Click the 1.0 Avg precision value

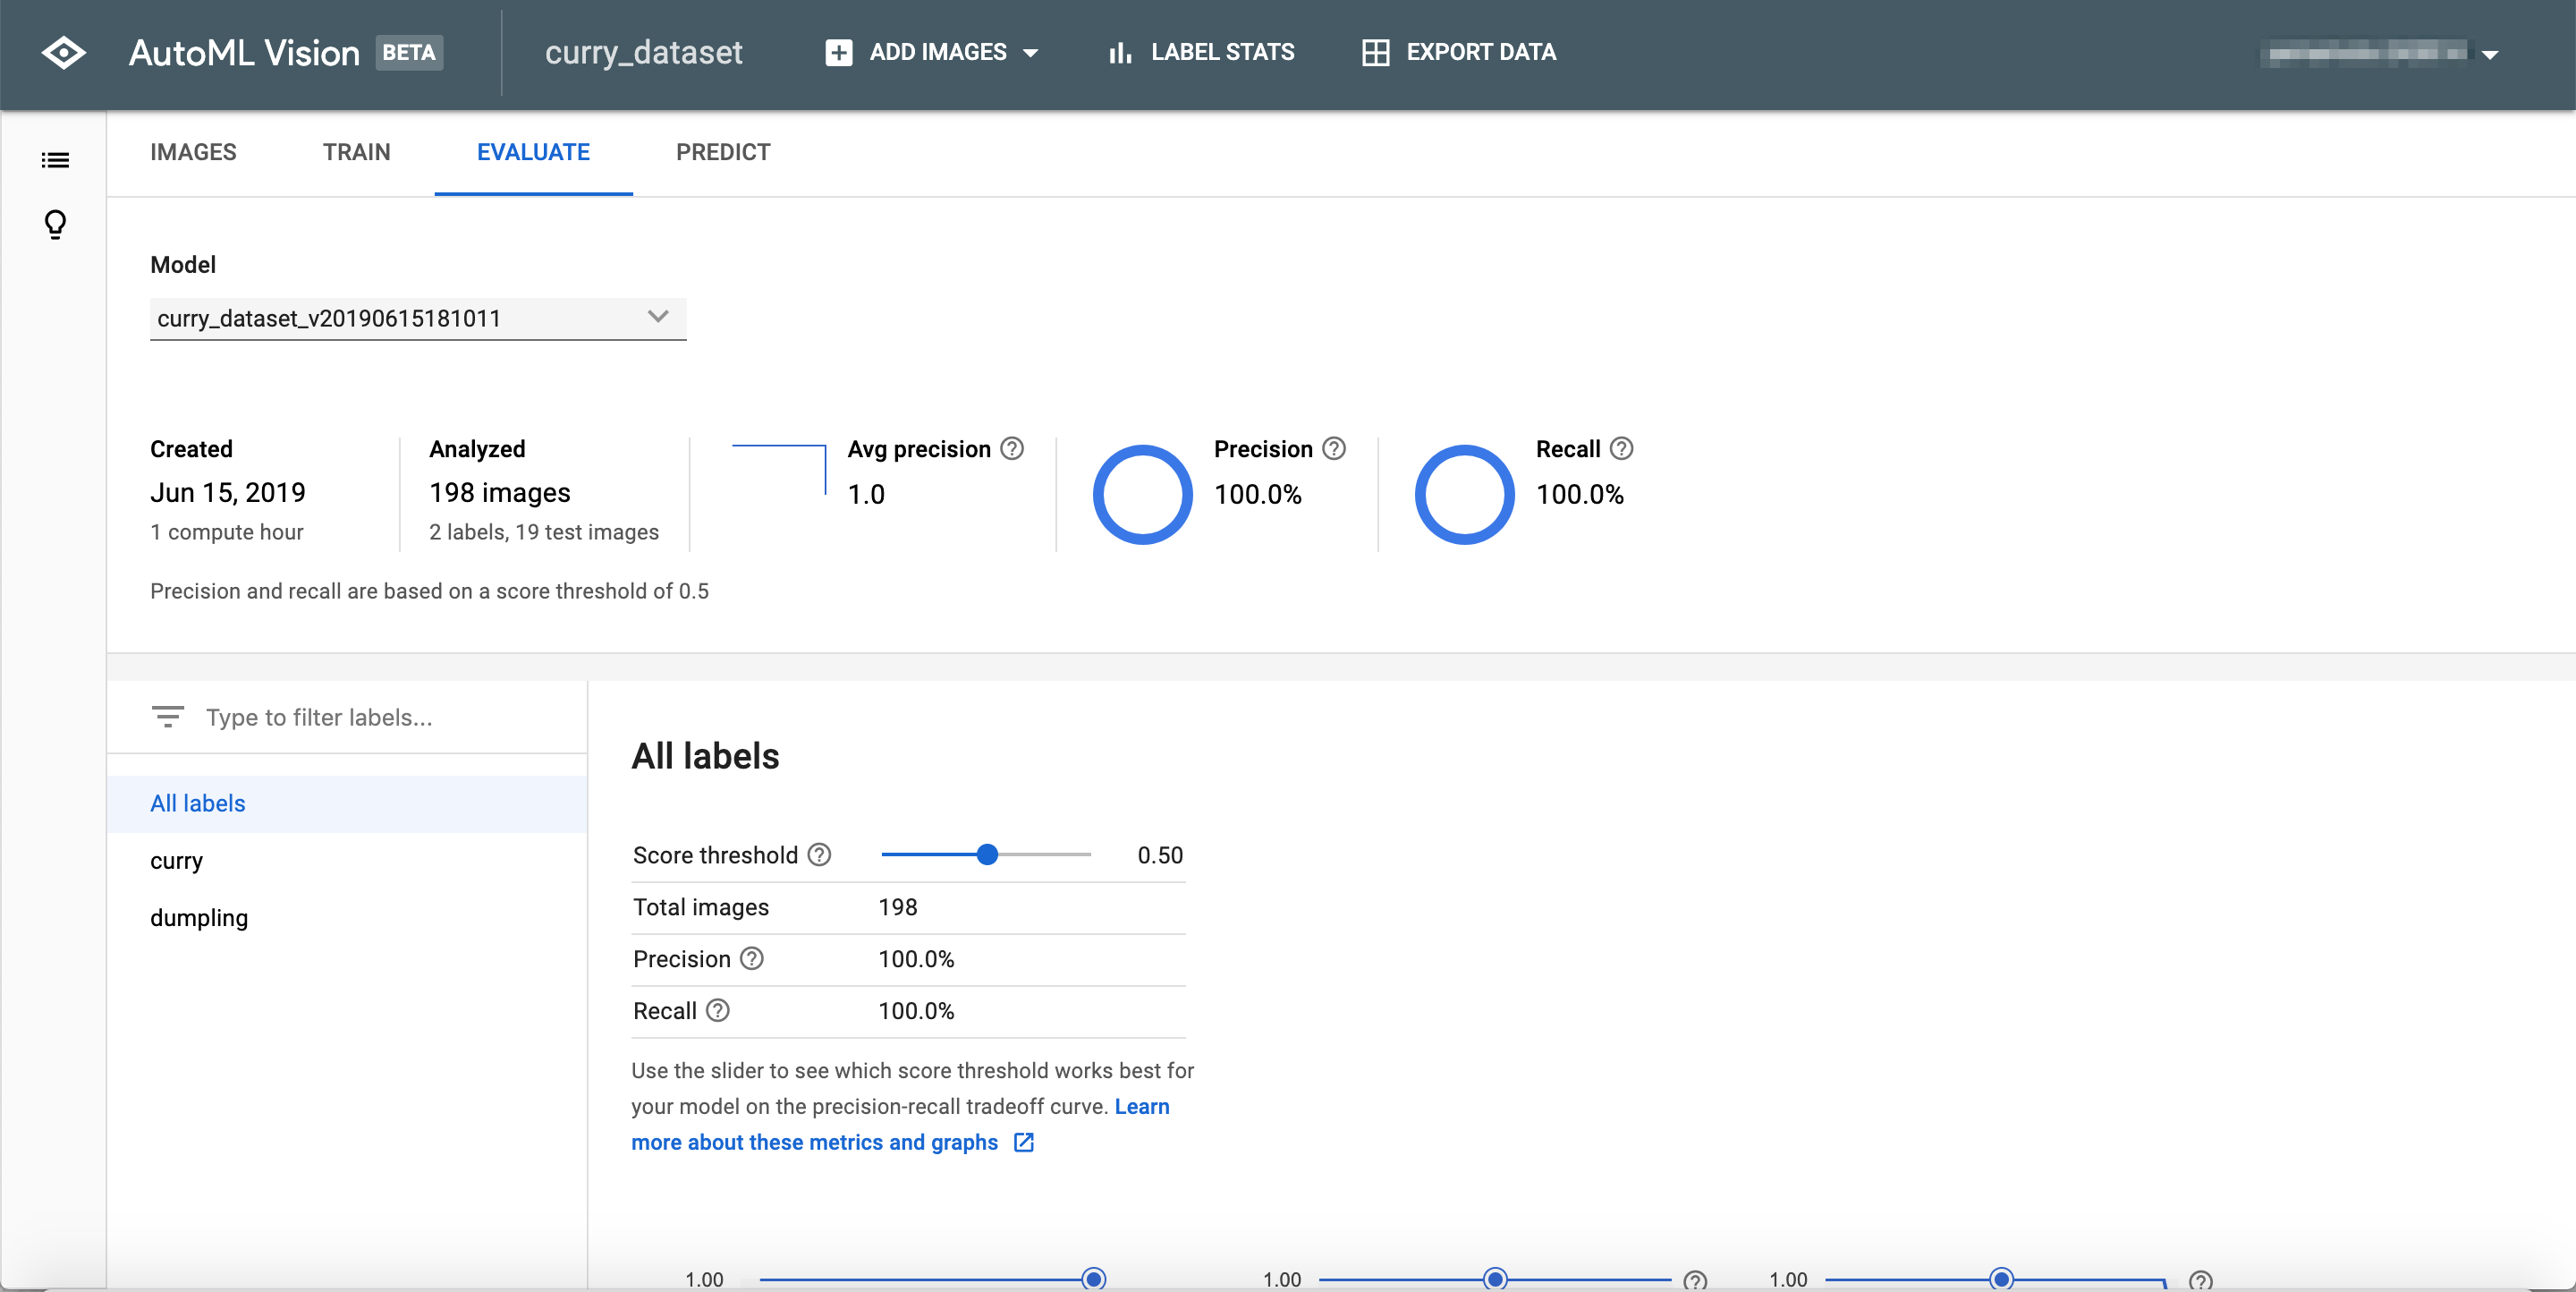pyautogui.click(x=866, y=494)
